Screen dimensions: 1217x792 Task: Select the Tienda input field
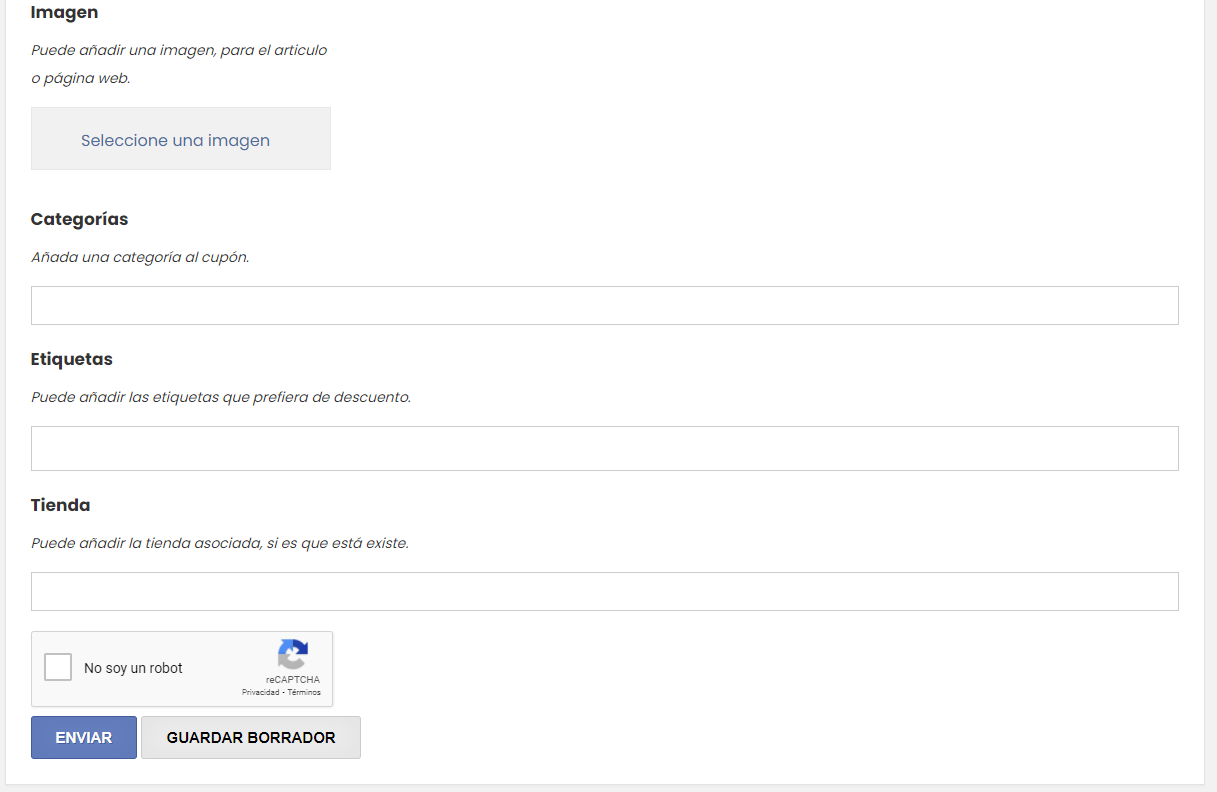click(604, 592)
